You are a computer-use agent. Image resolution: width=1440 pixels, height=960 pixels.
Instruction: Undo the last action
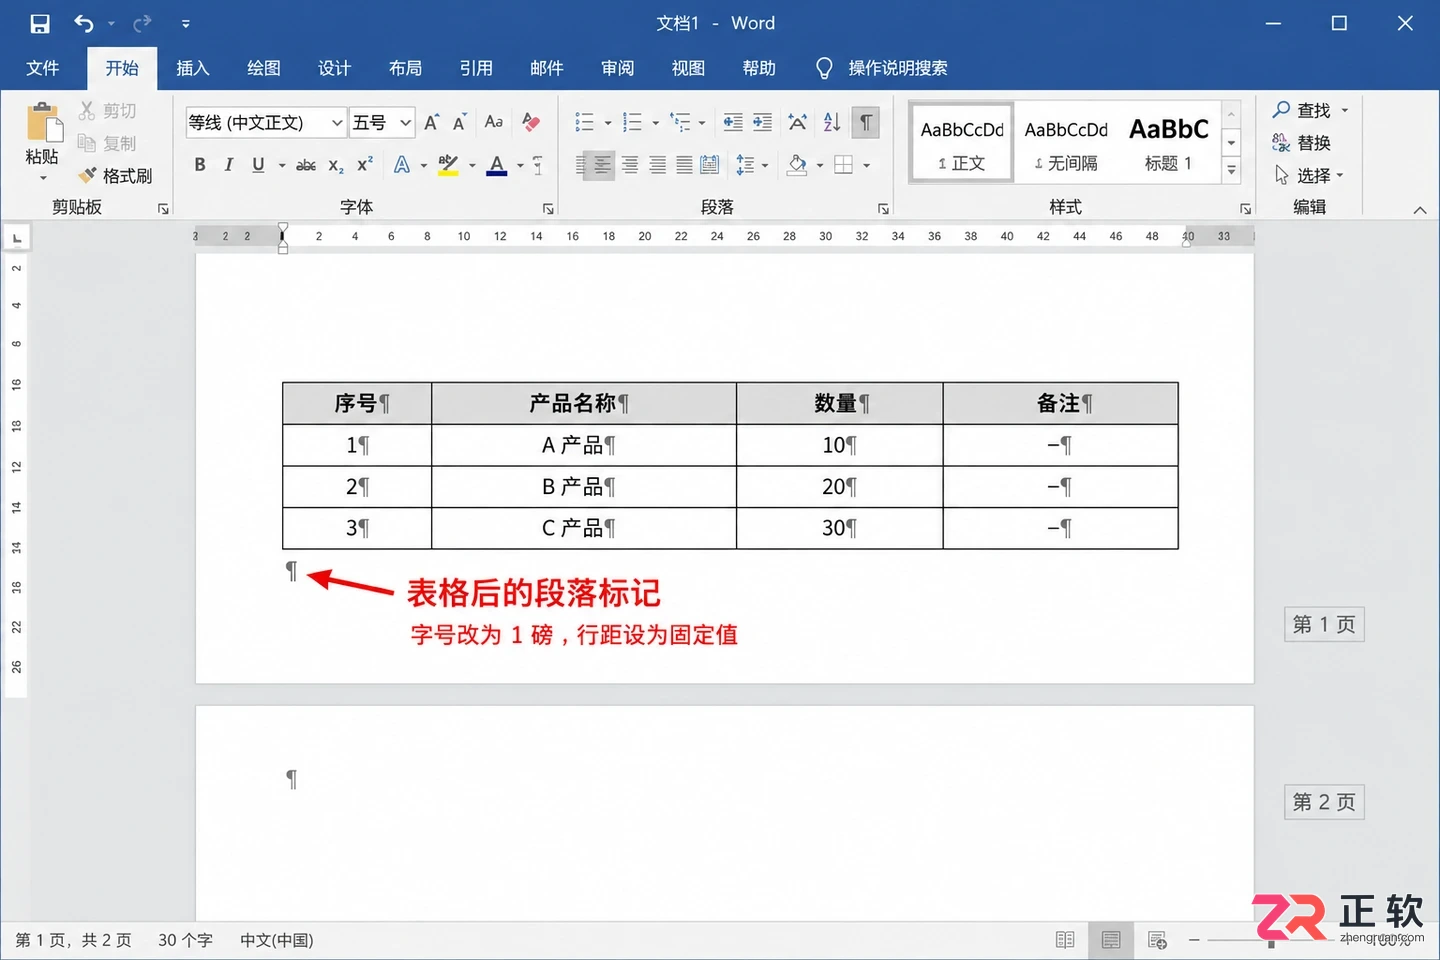tap(84, 23)
